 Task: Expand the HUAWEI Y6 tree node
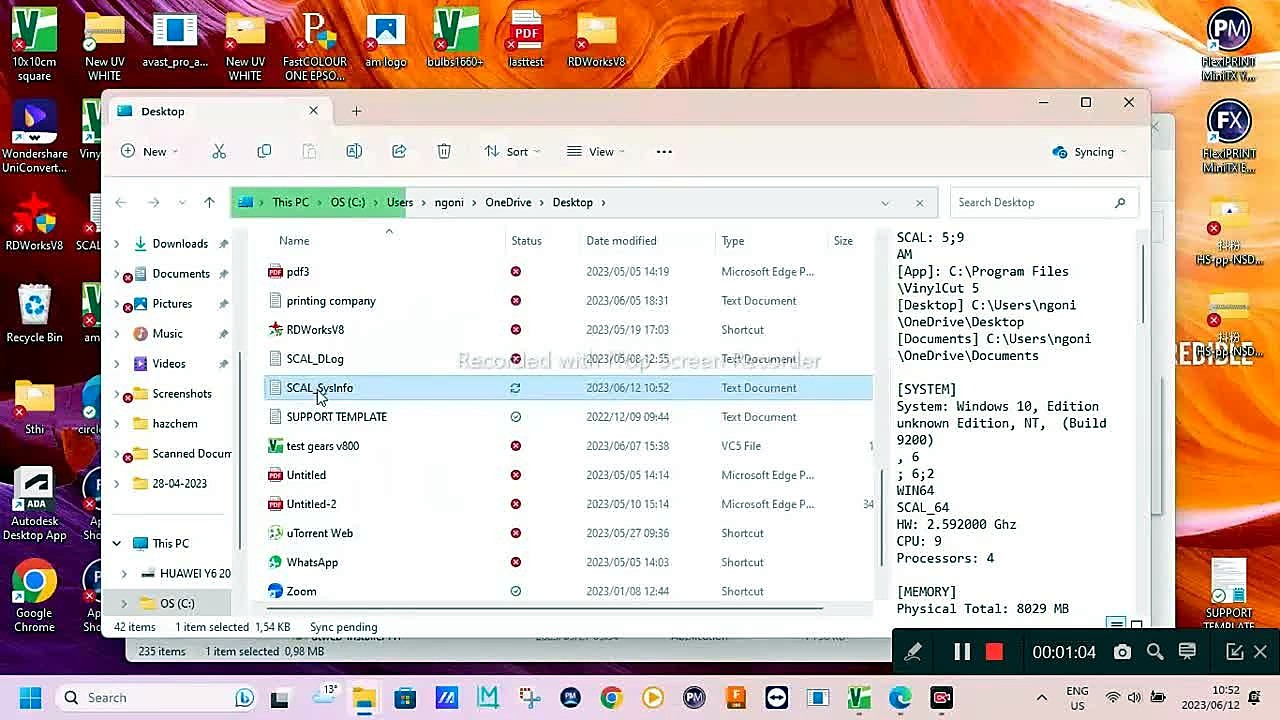point(124,573)
